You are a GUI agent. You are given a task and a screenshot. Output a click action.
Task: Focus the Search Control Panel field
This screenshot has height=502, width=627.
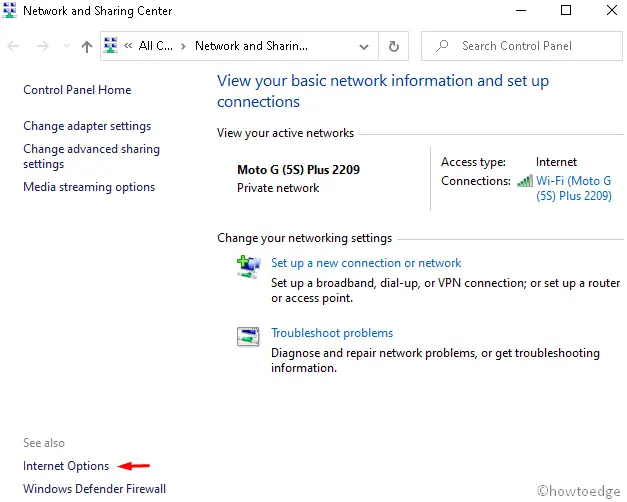[521, 46]
